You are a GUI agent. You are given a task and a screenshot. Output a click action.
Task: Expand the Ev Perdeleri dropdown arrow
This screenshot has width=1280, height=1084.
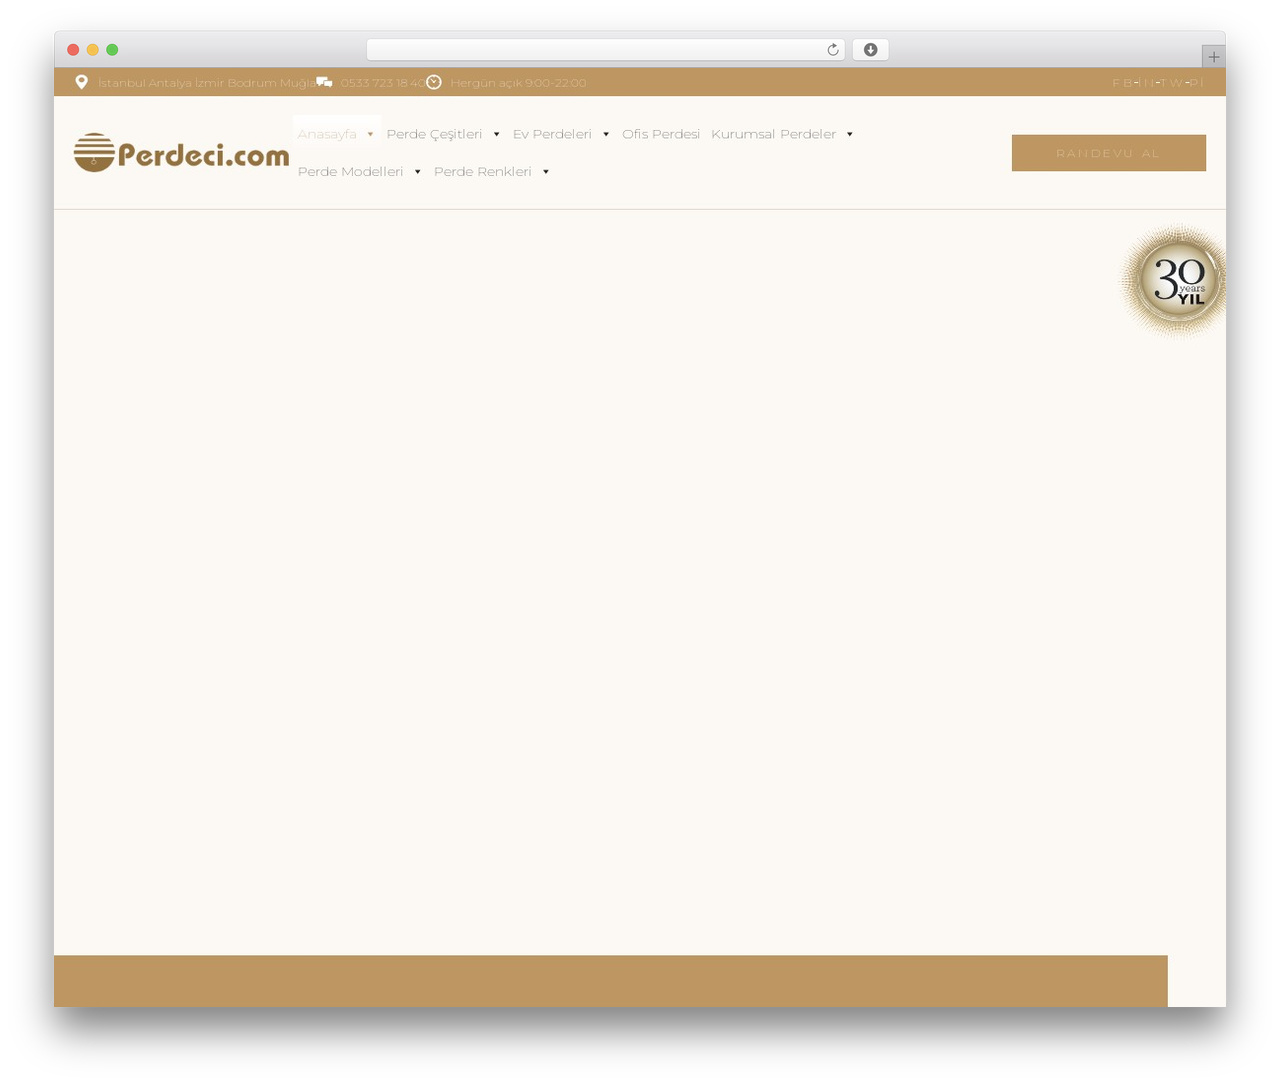tap(606, 134)
